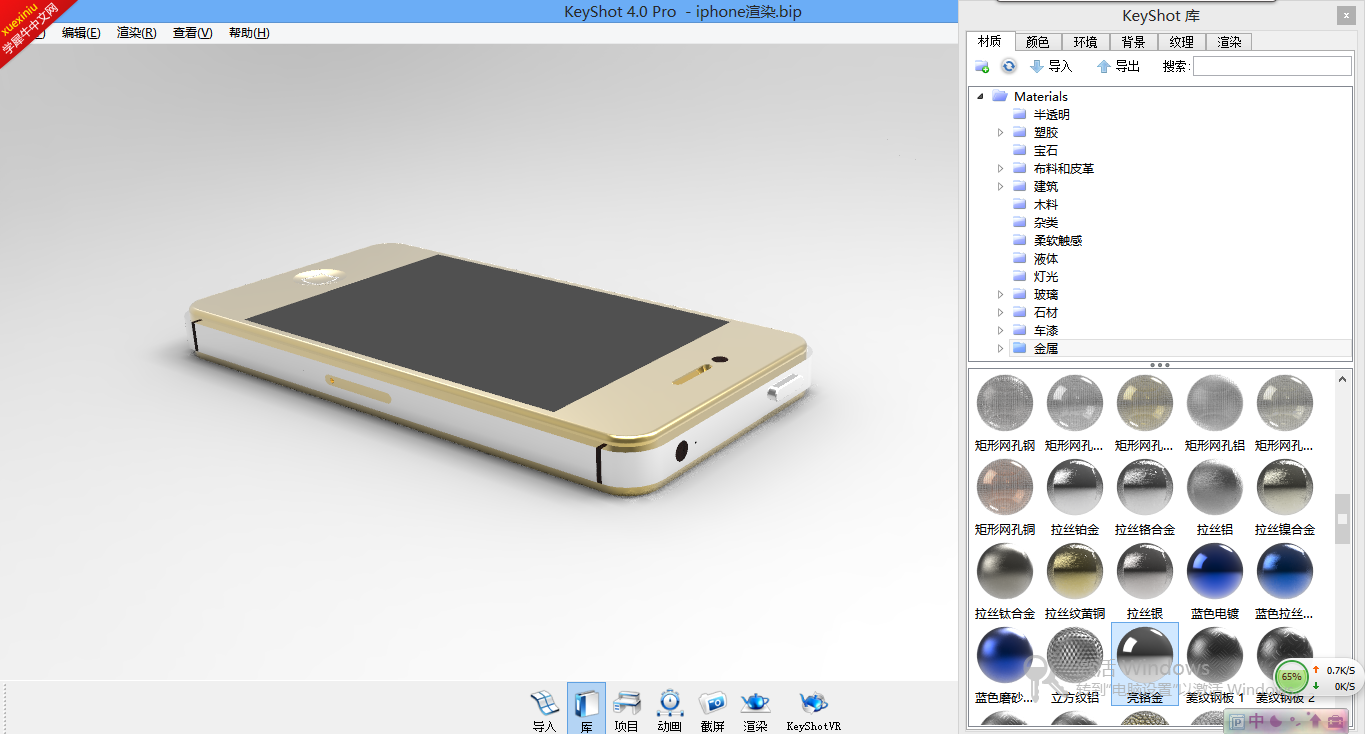
Task: Toggle the 库 library icon in bottom toolbar
Action: coord(586,709)
